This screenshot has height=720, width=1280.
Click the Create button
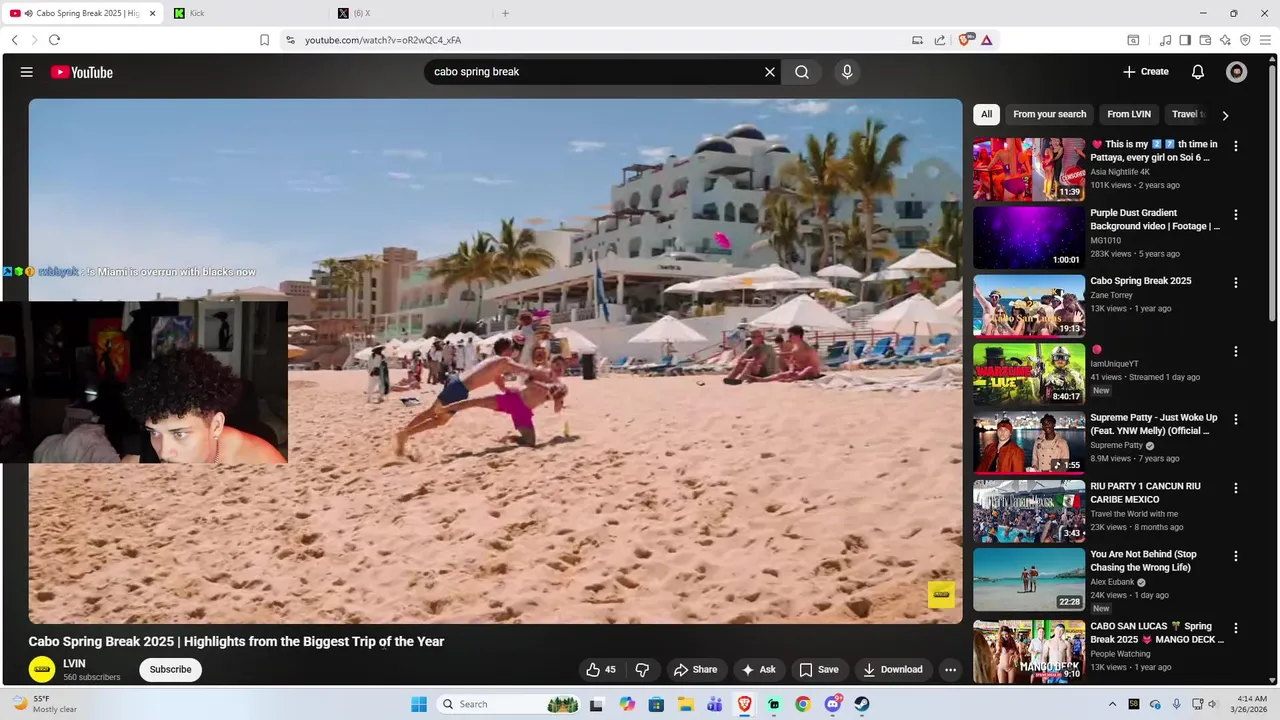[x=1146, y=72]
